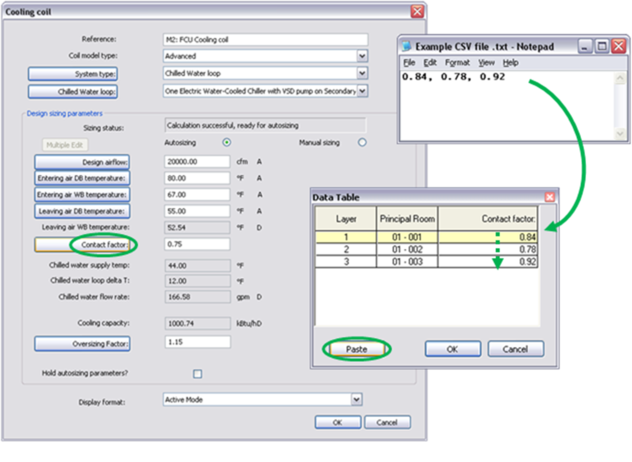Close the Cooling coil dialog
This screenshot has width=632, height=462.
click(x=416, y=10)
